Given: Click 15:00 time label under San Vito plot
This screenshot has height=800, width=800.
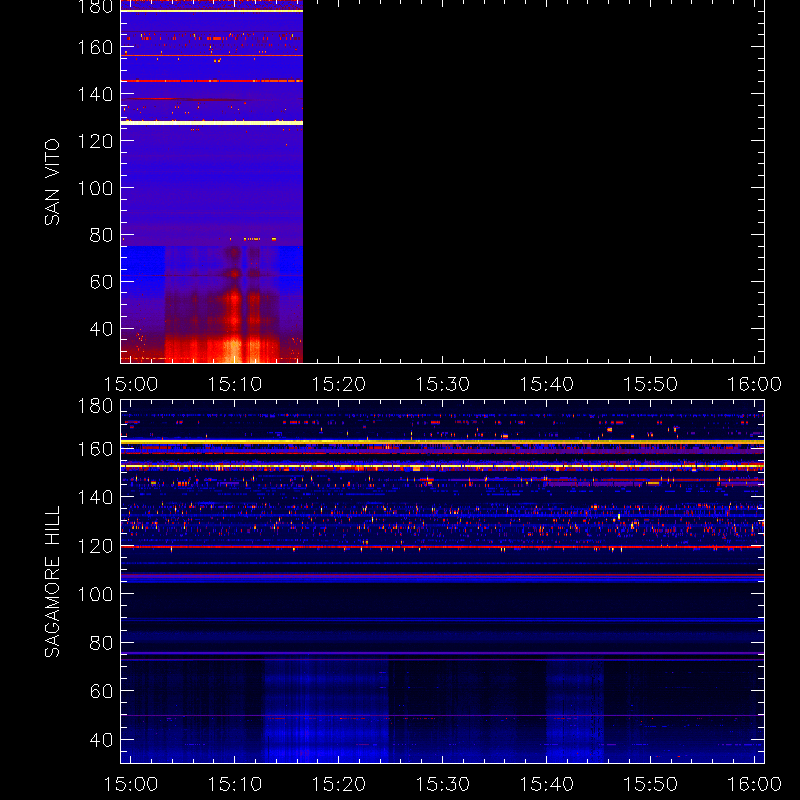Looking at the screenshot, I should [x=131, y=384].
